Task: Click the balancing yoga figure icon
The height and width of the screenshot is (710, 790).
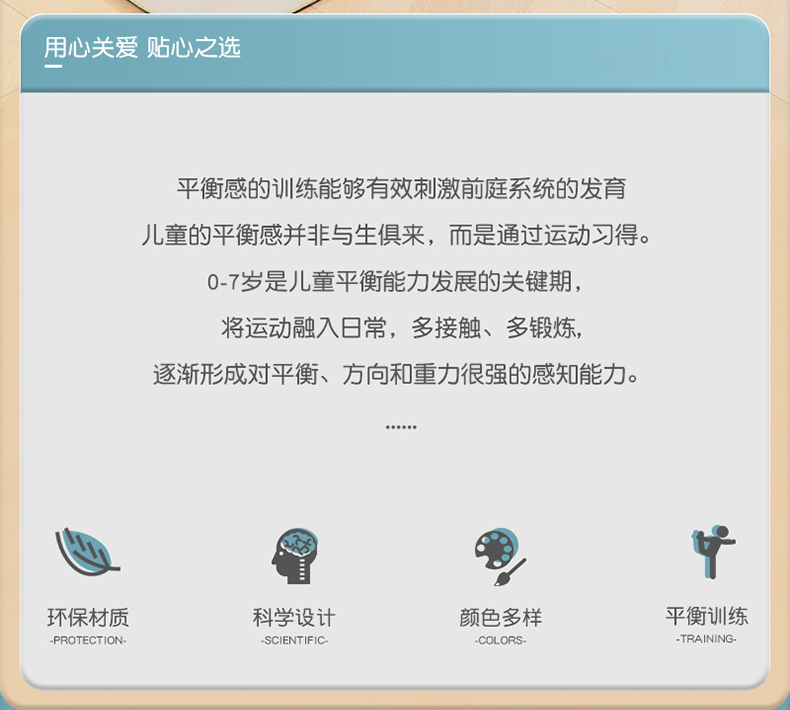Action: tap(711, 551)
